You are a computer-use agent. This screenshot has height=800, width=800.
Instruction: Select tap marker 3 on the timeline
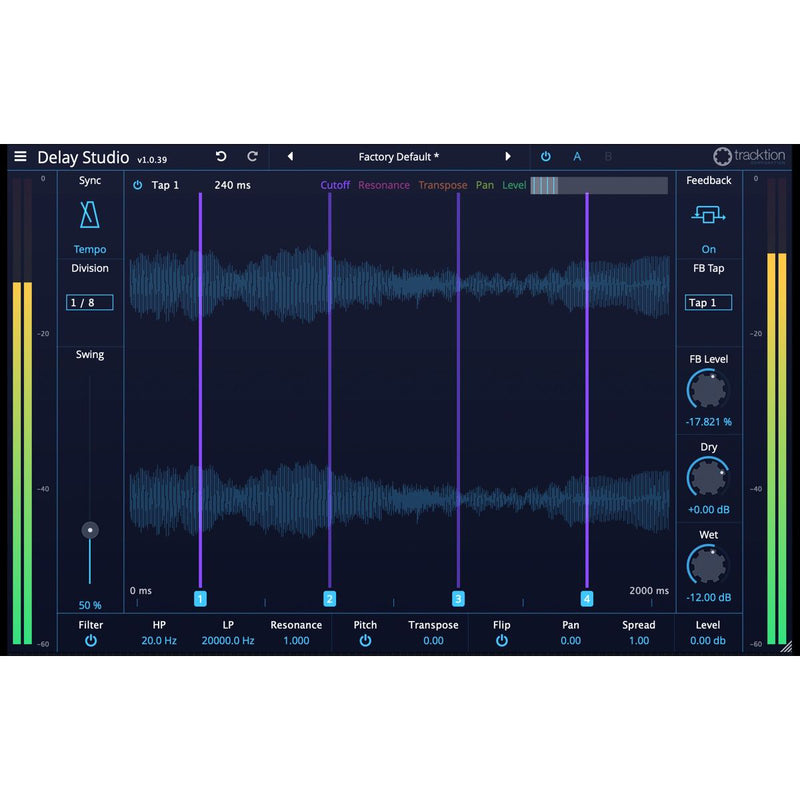[x=458, y=599]
